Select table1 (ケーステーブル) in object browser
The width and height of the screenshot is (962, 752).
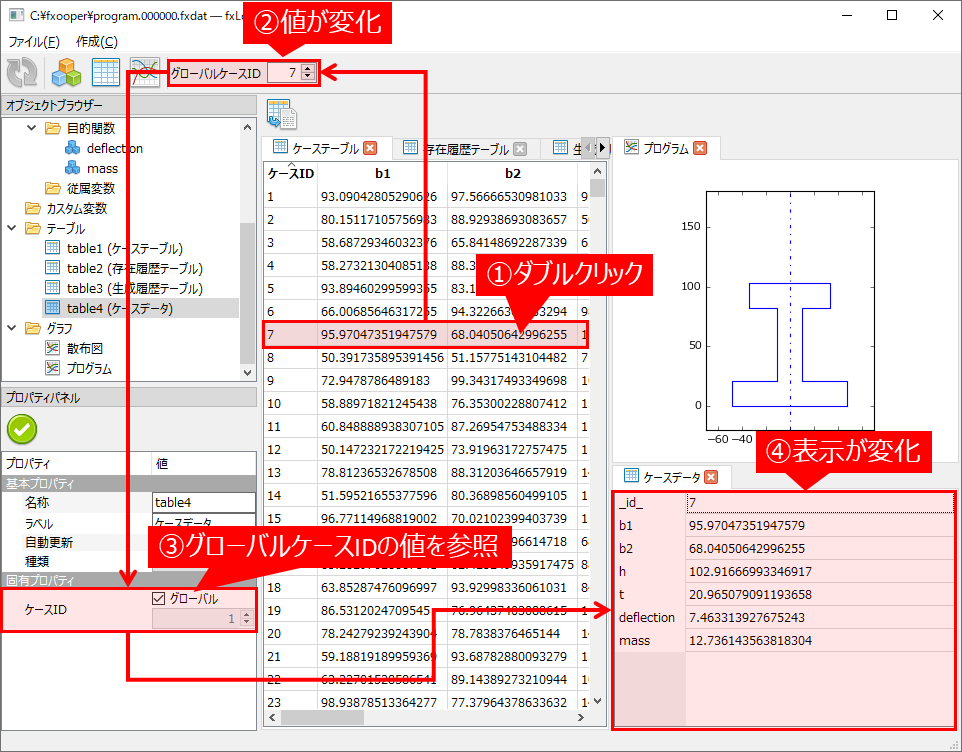click(124, 248)
